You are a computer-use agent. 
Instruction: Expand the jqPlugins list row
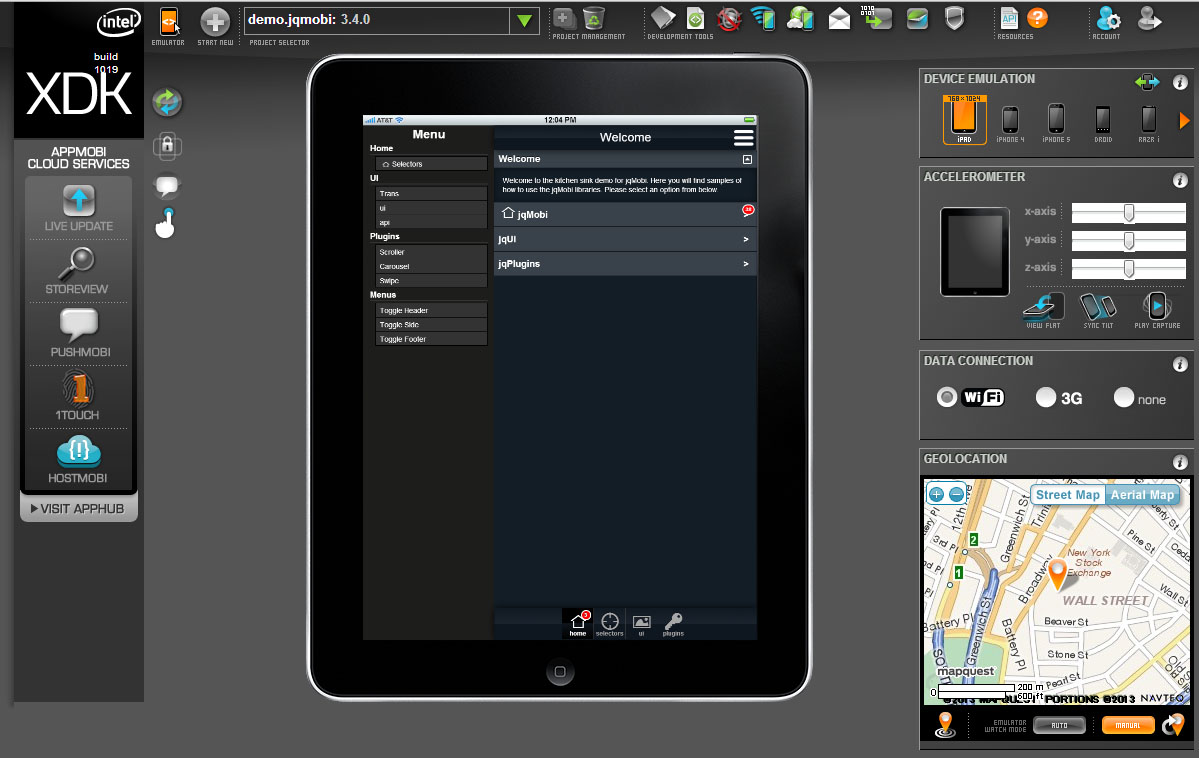tap(625, 264)
